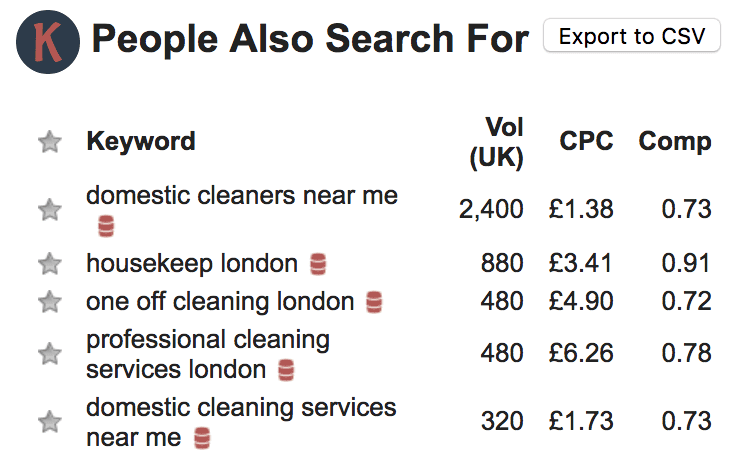
Task: Click the Export to CSV button
Action: coord(631,37)
